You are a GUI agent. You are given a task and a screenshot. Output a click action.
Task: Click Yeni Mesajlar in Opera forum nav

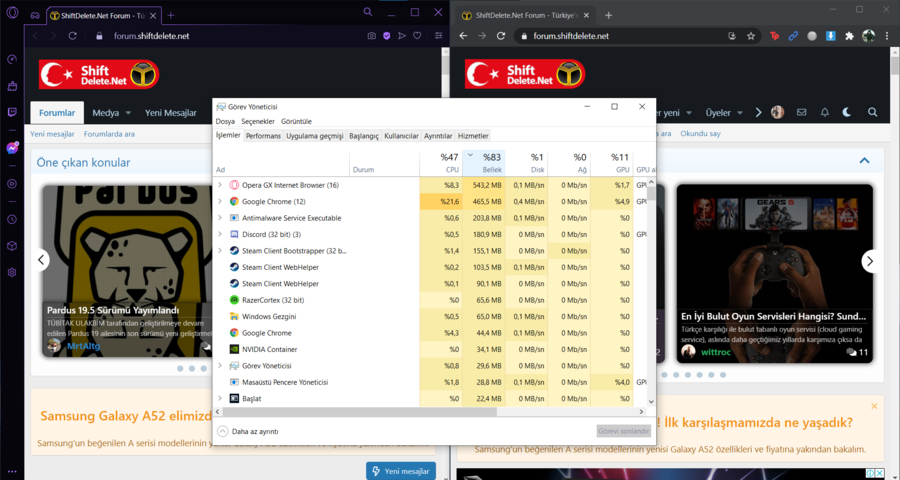[170, 113]
